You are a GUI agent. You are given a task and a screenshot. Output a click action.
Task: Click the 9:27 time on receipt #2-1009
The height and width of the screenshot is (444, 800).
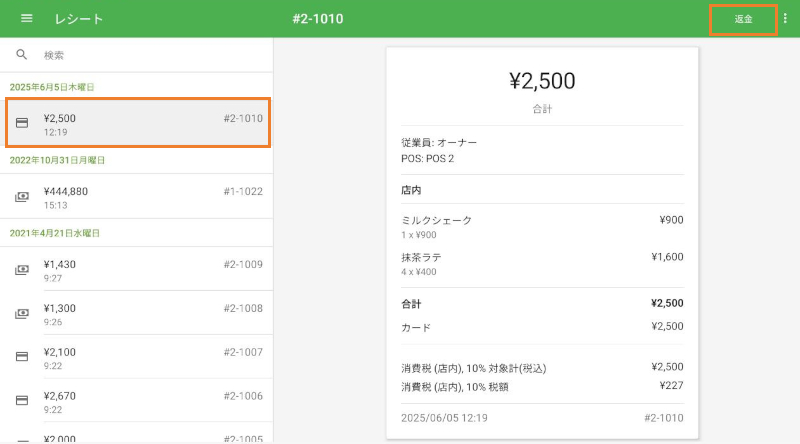[53, 278]
